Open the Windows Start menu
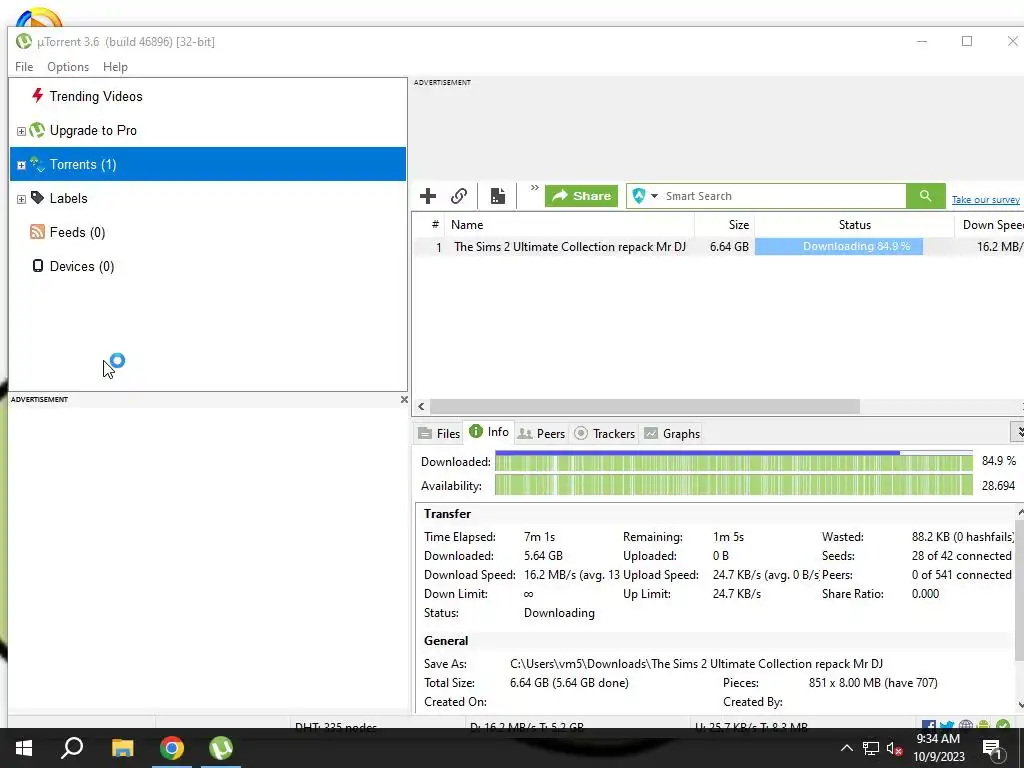The height and width of the screenshot is (768, 1024). (x=24, y=748)
